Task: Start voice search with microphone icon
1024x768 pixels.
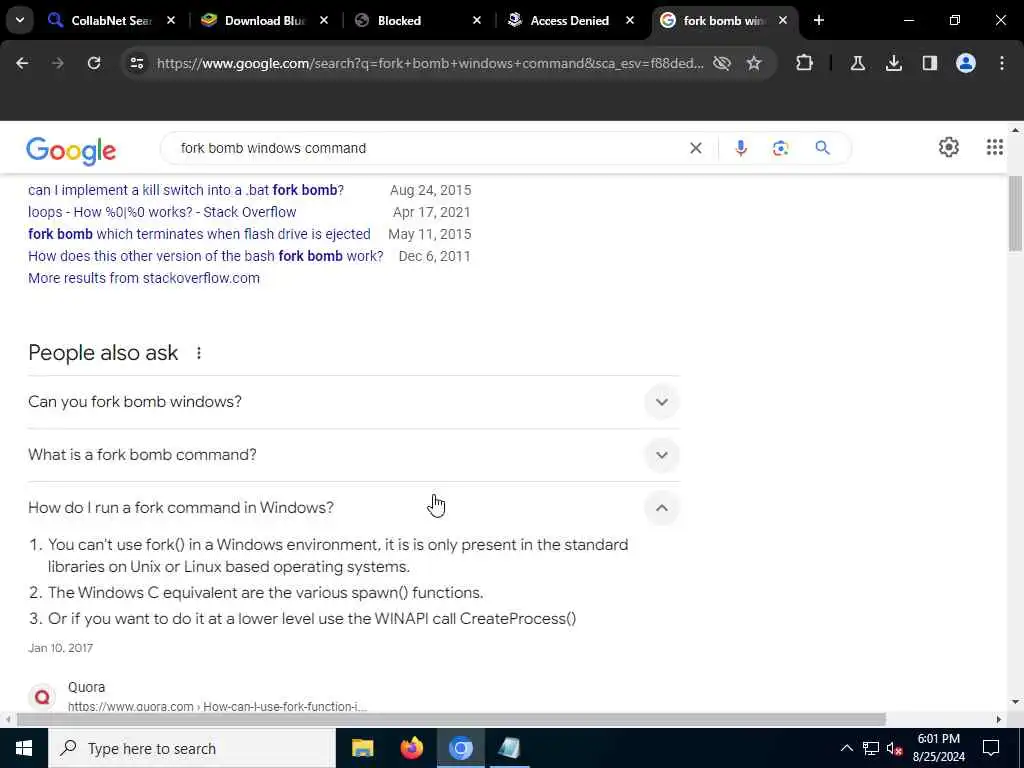Action: click(741, 148)
